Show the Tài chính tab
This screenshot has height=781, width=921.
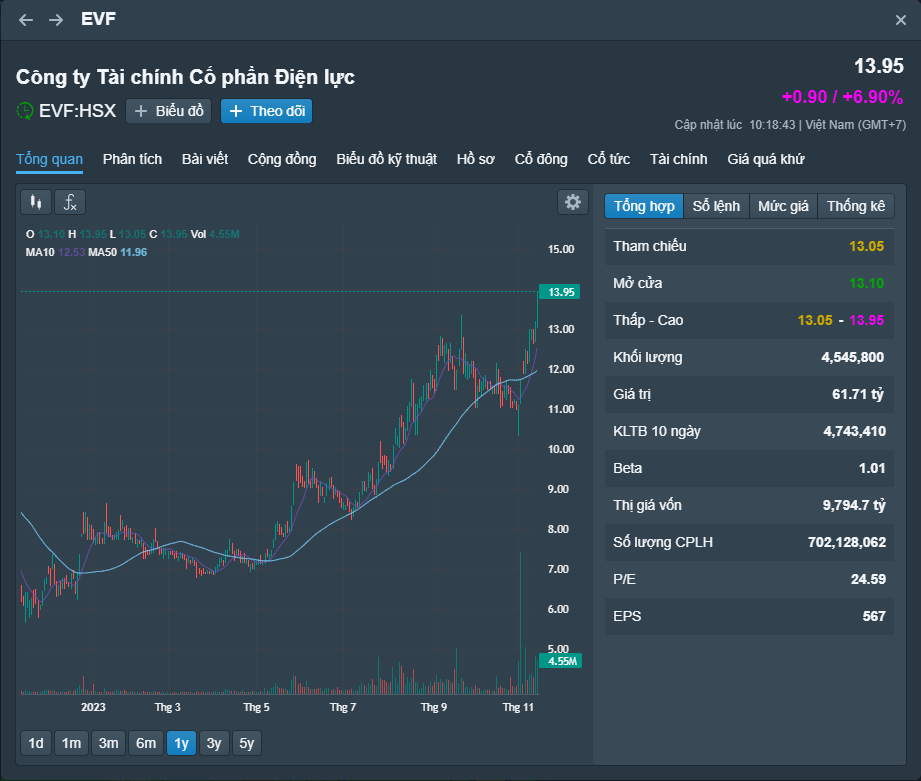click(x=678, y=159)
